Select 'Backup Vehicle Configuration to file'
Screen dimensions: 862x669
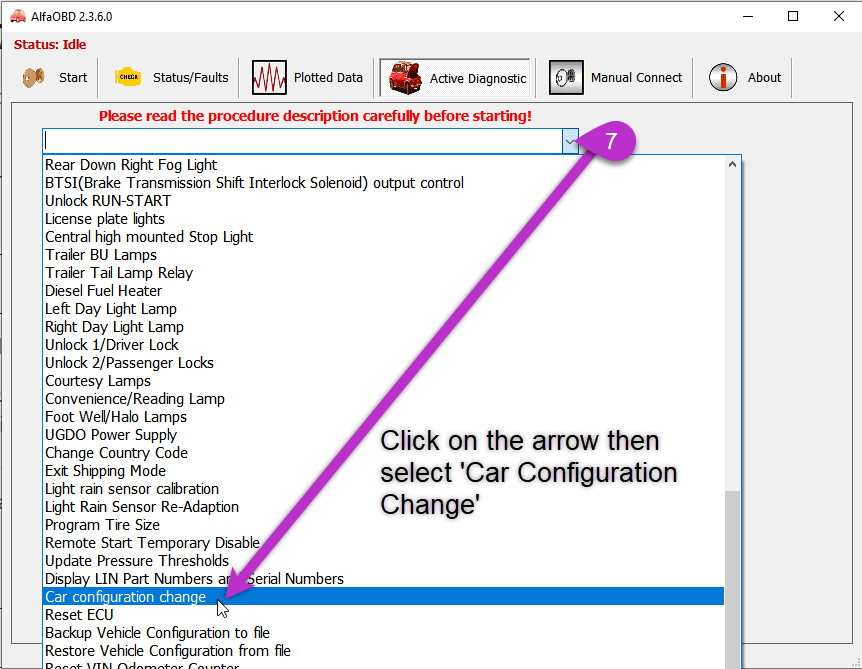point(383,633)
